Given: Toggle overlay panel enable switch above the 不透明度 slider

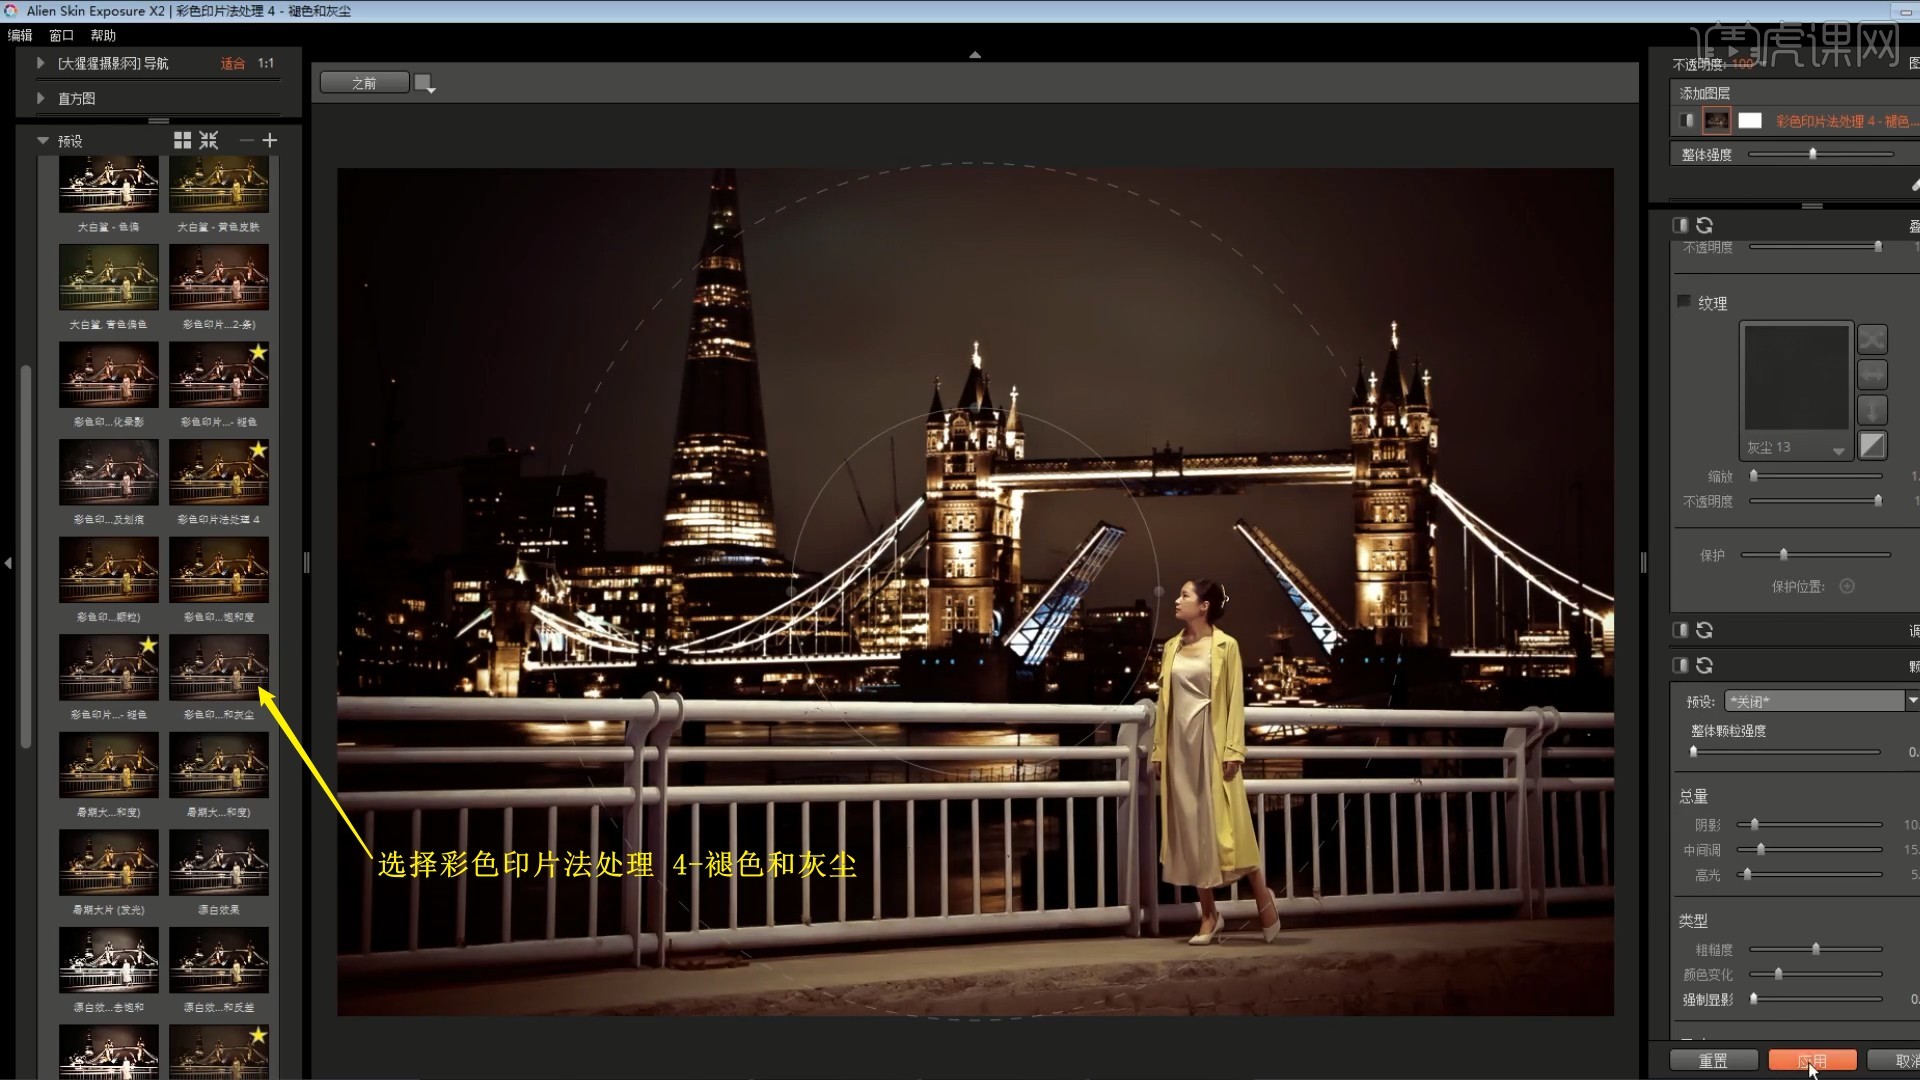Looking at the screenshot, I should point(1681,225).
